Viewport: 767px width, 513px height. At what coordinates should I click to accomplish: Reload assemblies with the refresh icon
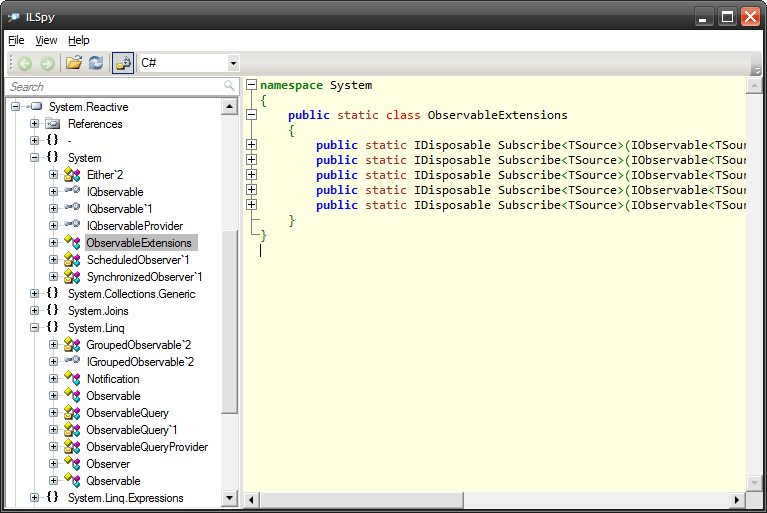click(96, 63)
